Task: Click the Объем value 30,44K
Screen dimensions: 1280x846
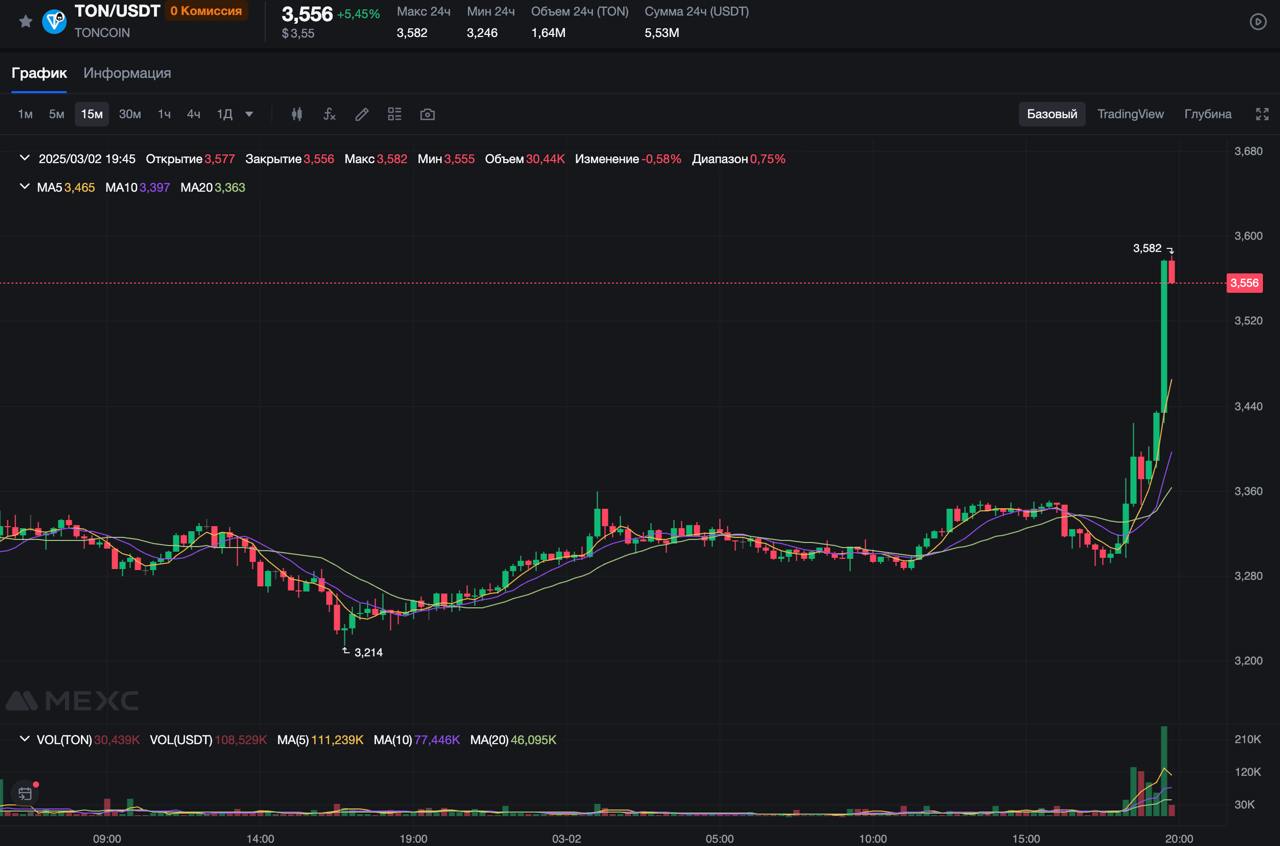Action: [x=546, y=159]
